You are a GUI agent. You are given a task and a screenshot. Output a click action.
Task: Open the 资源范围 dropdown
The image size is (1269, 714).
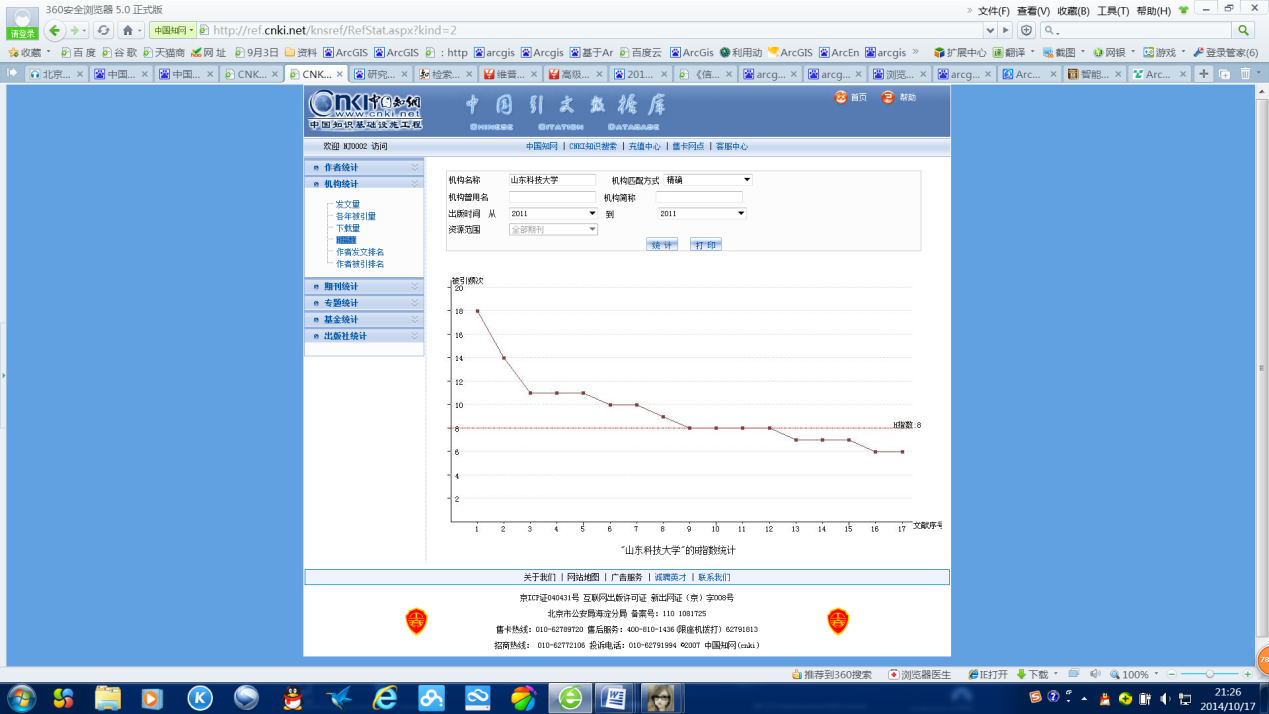[x=553, y=229]
